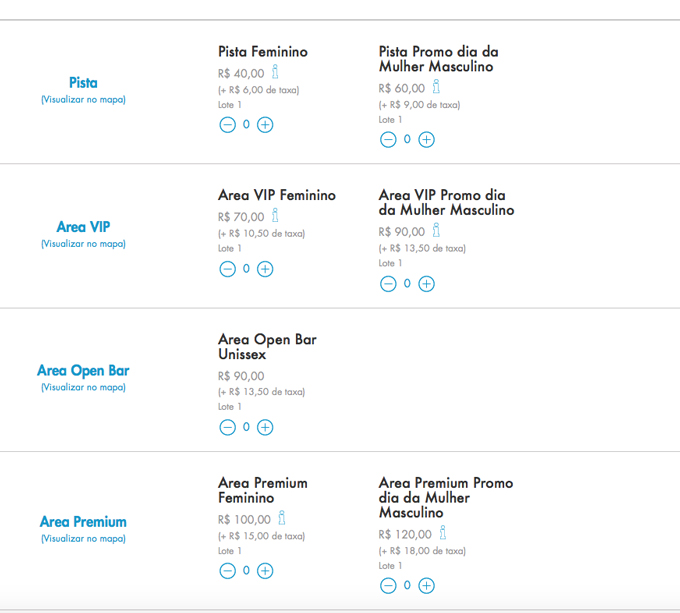Click the male icon beside Area Premium Promo price
This screenshot has height=613, width=680.
(442, 534)
